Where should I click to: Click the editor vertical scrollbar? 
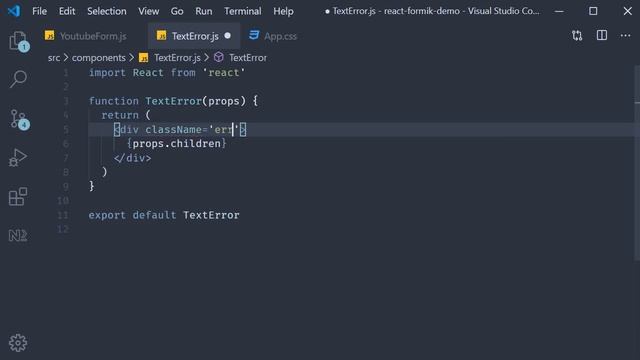[x=637, y=163]
